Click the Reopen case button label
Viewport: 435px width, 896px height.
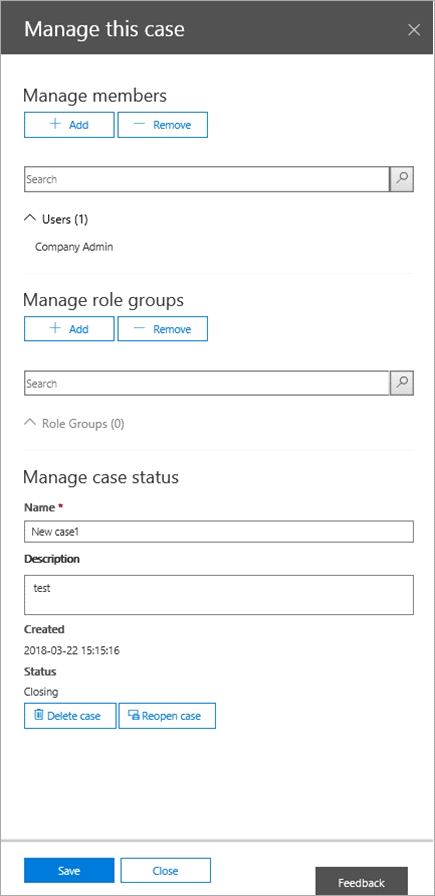pos(171,716)
